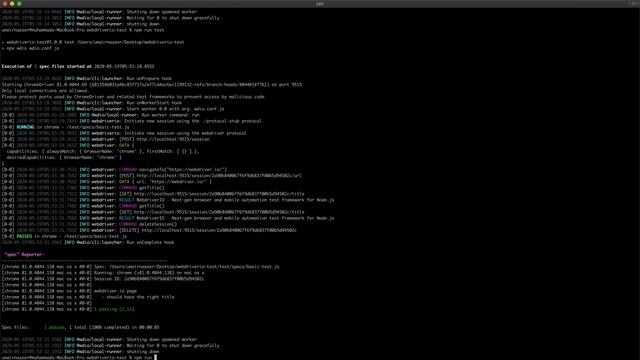Click the 'Starting ChromeDriver' line
Viewport: 640px width, 360px height.
tap(151, 84)
